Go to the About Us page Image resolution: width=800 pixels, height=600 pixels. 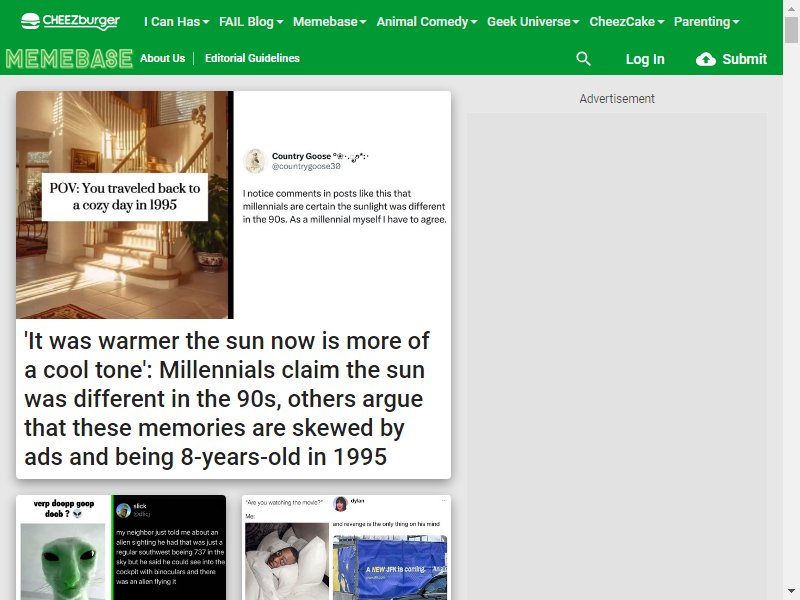163,58
